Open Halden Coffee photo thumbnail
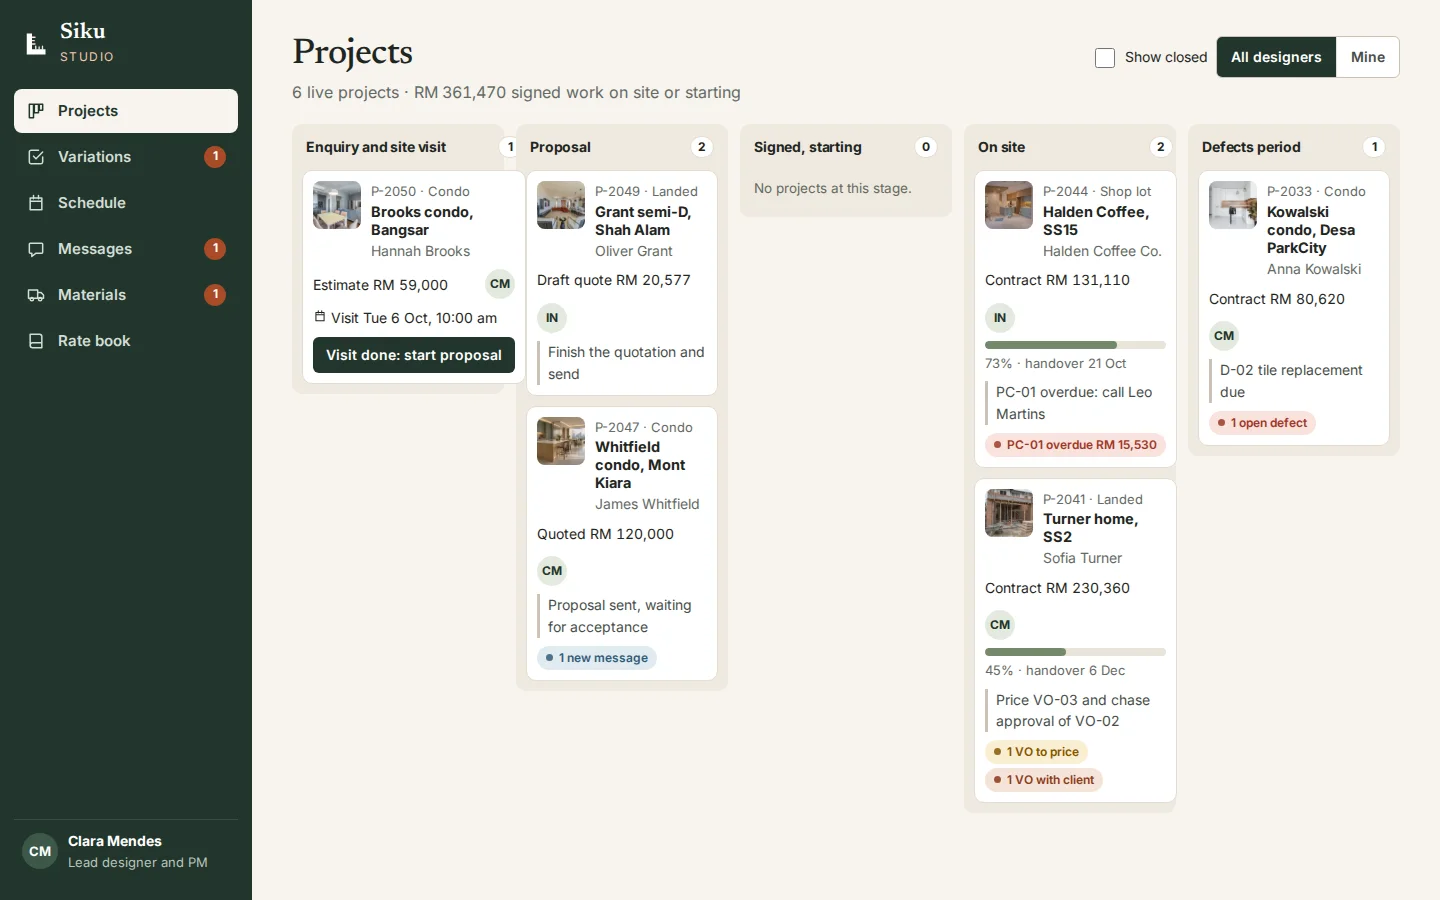1440x900 pixels. [x=1009, y=205]
